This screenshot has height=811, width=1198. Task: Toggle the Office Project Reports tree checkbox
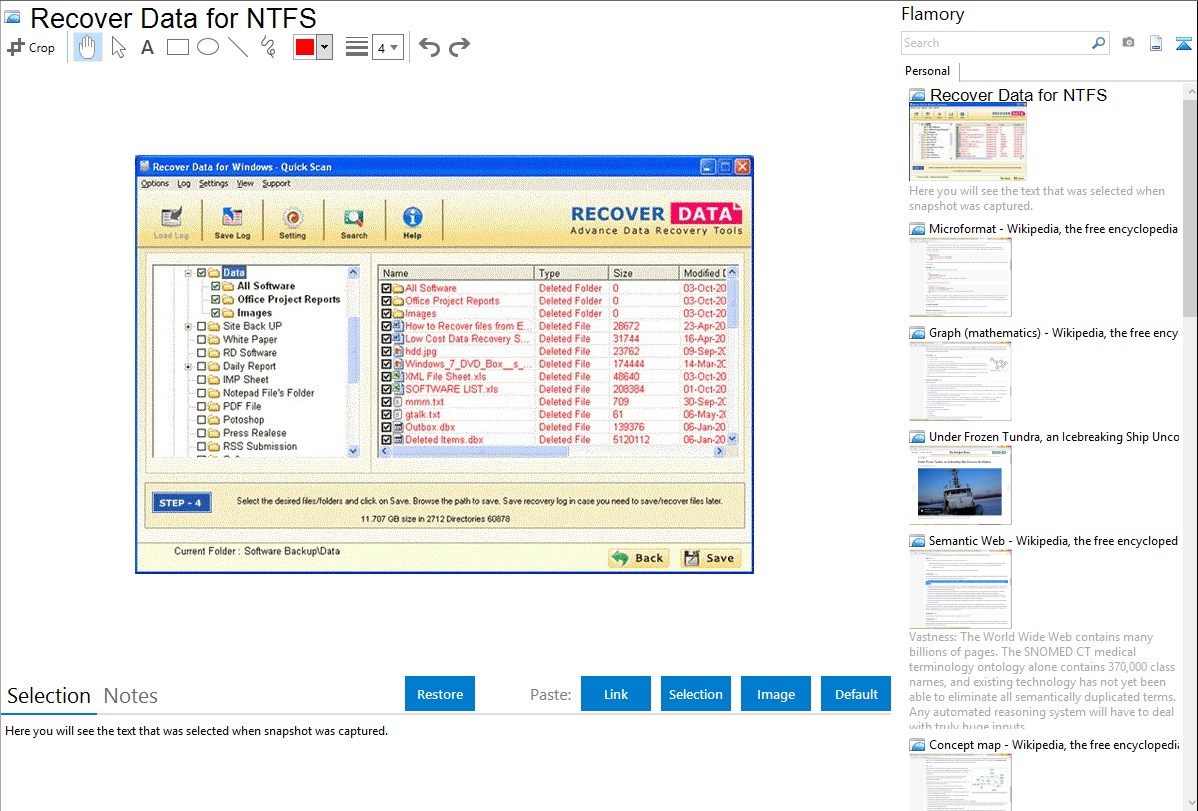point(215,300)
